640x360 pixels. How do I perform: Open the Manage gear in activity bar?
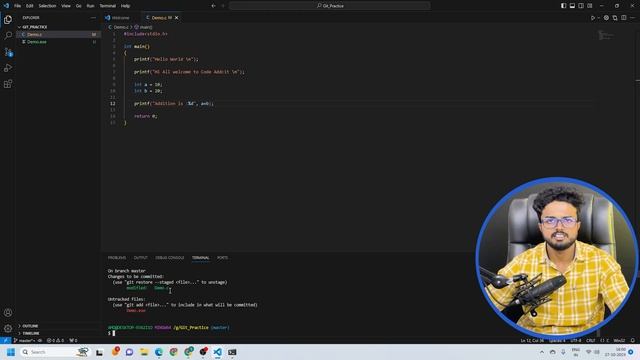(8, 329)
